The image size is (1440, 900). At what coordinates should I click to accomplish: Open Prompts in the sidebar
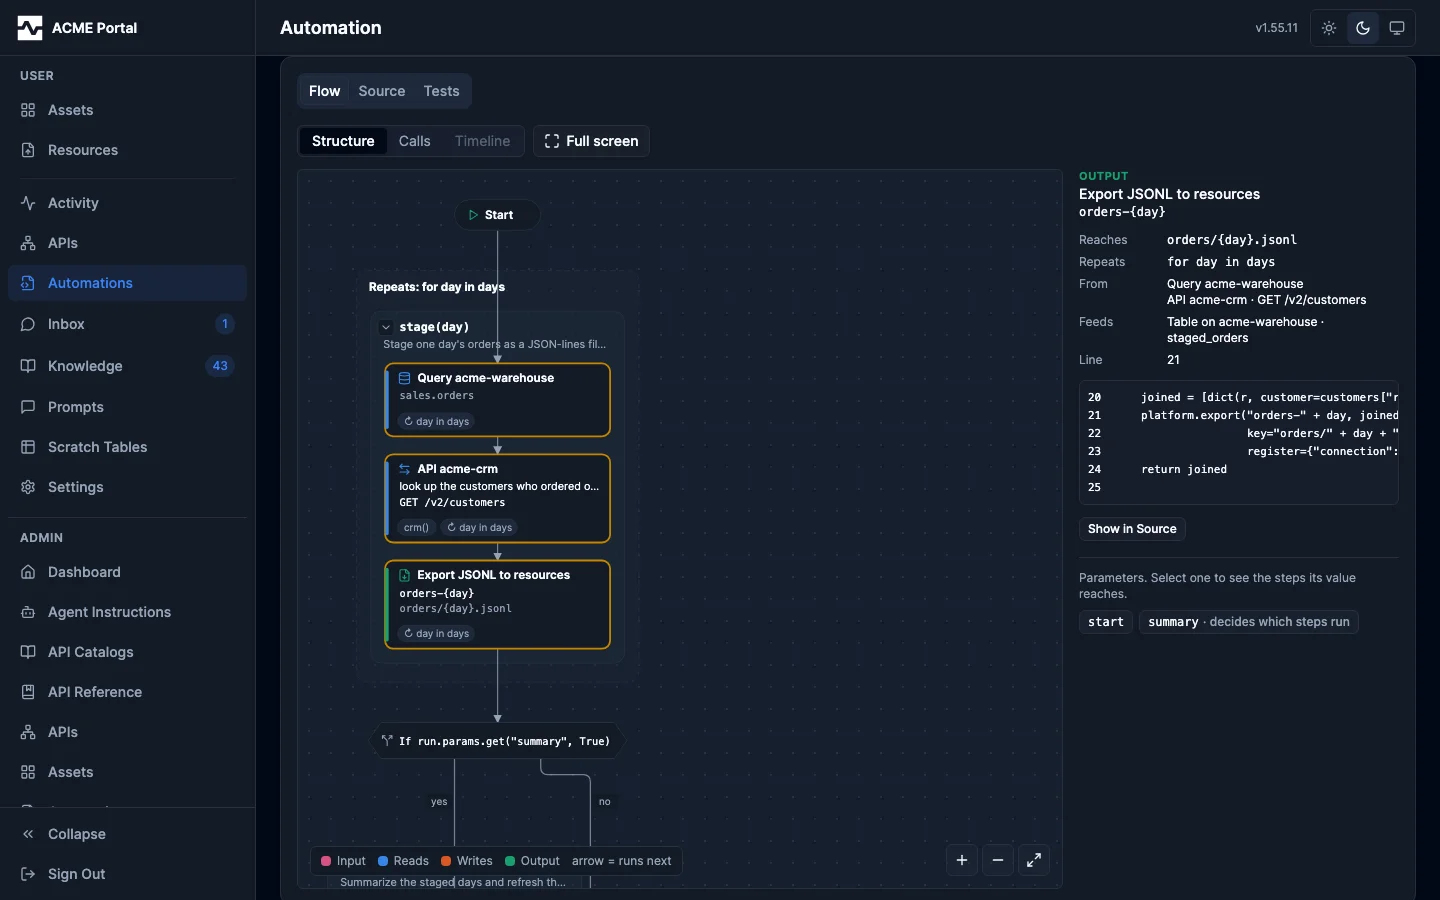127,407
